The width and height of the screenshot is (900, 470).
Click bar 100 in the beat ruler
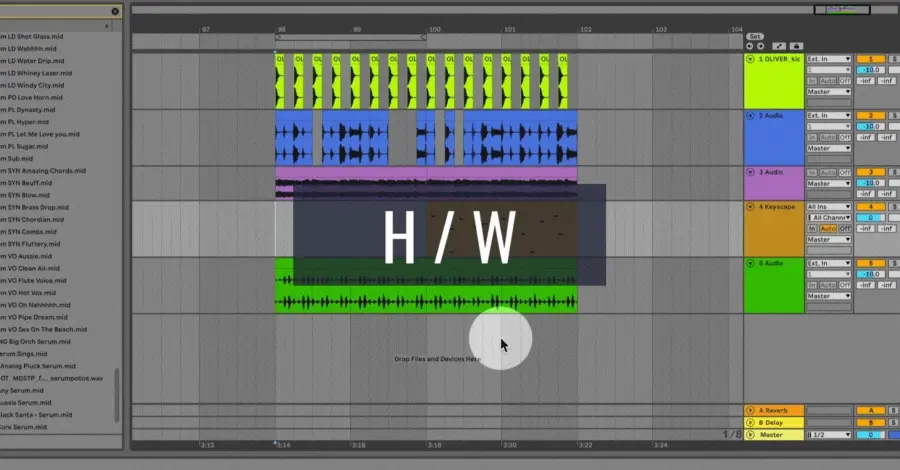(435, 29)
